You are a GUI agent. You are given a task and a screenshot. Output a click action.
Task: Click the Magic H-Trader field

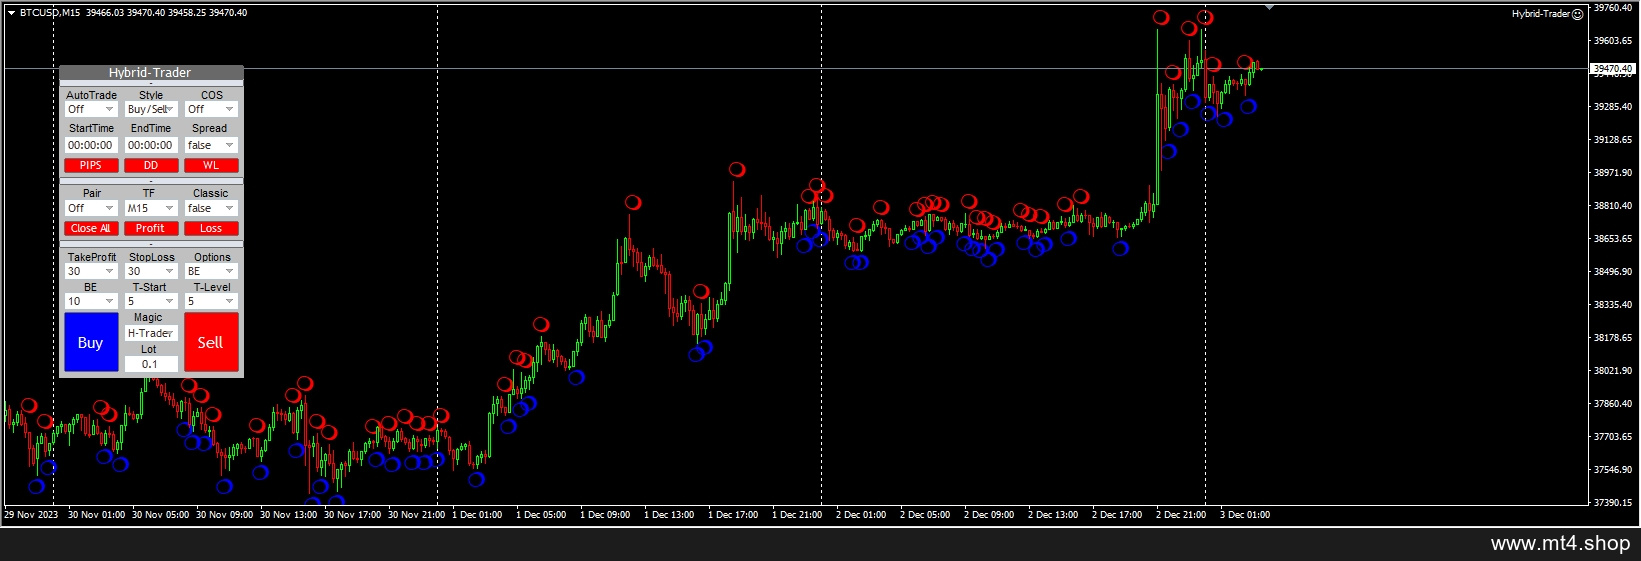pos(151,333)
